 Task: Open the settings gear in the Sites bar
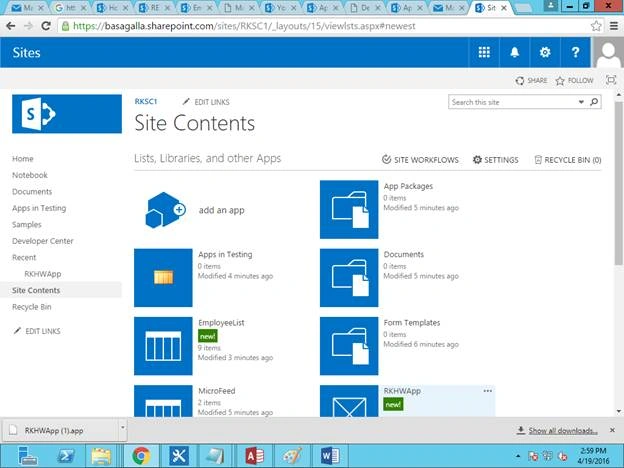[545, 52]
